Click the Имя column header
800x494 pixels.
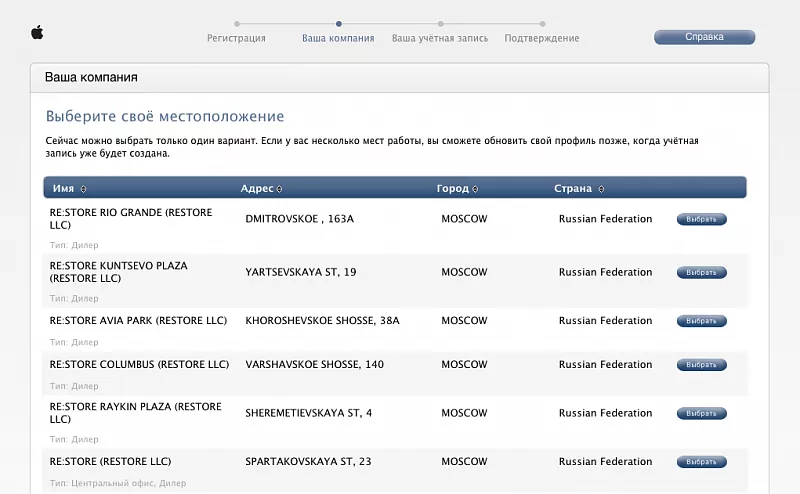coord(63,189)
